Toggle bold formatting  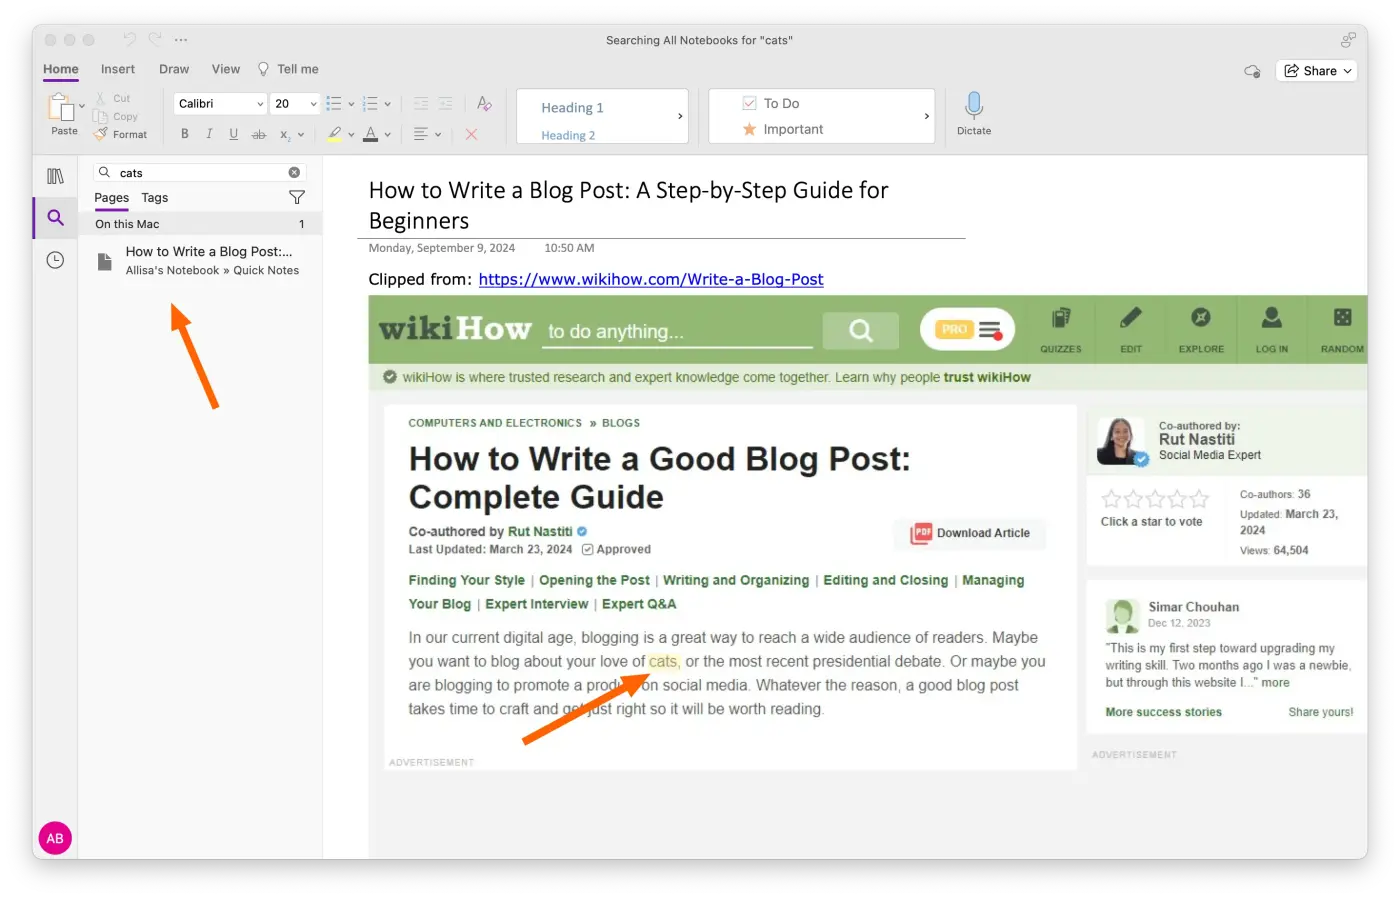pos(185,134)
